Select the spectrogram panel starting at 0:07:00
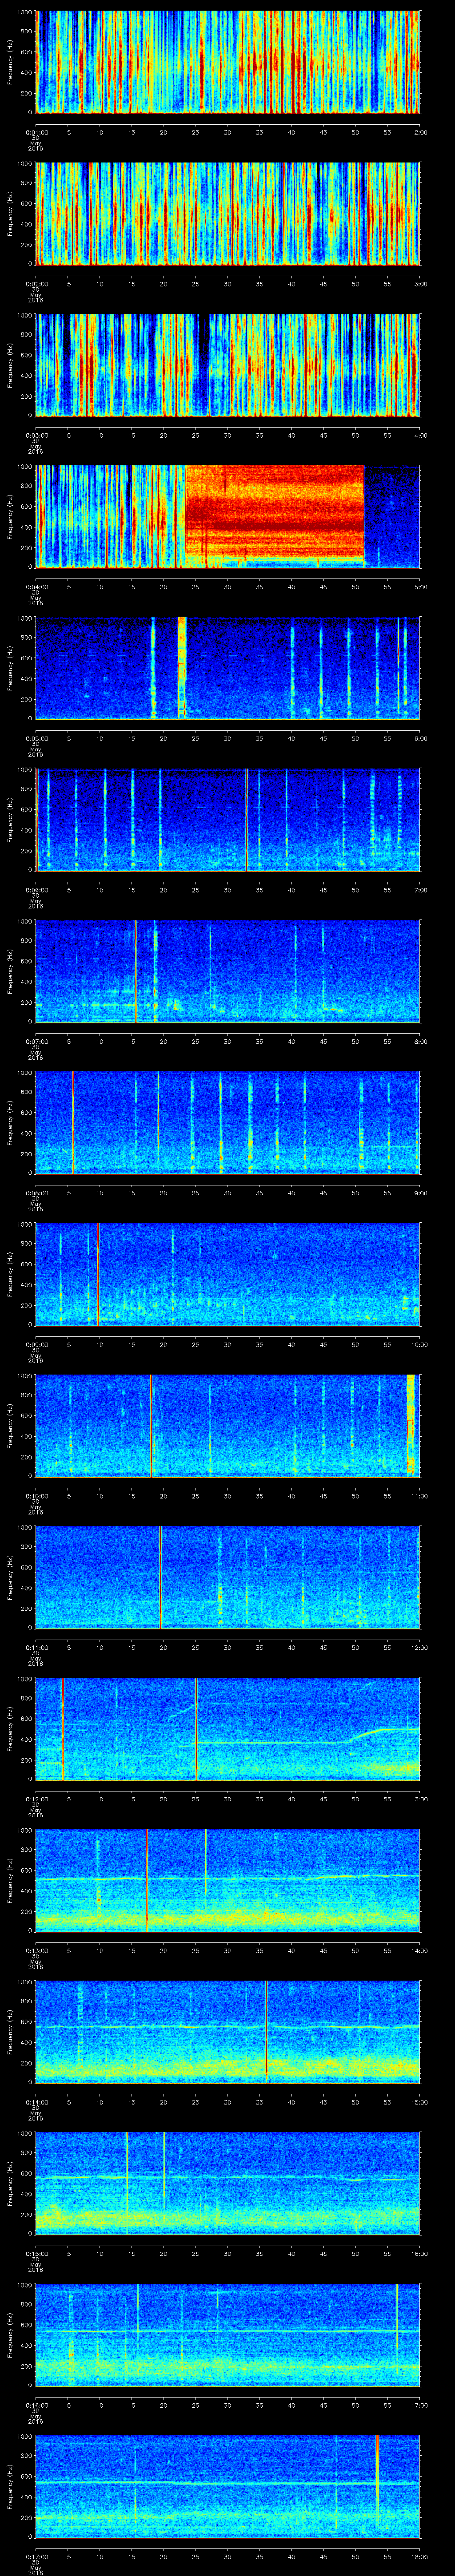 point(228,971)
